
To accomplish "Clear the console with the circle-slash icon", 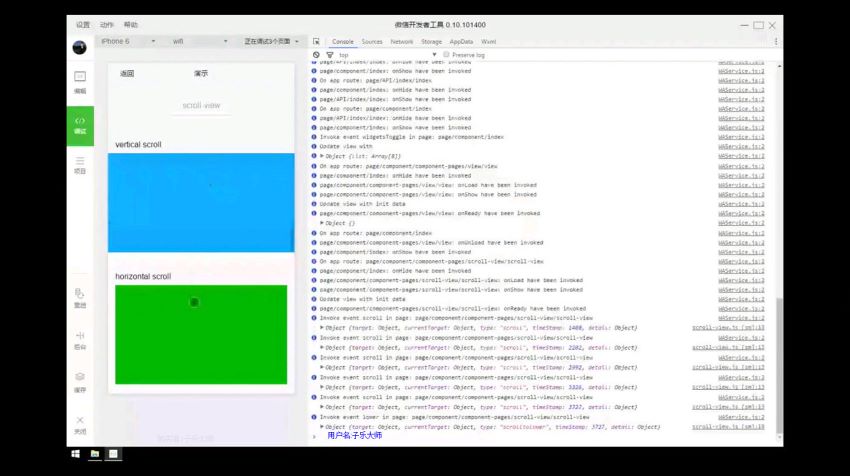I will 316,55.
